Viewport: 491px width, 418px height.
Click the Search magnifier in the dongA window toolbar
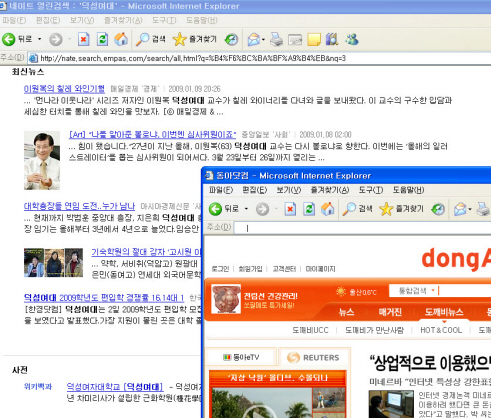click(349, 209)
